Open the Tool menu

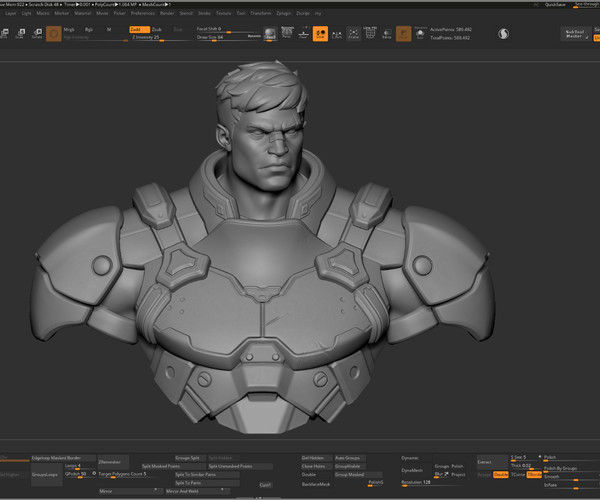point(241,13)
